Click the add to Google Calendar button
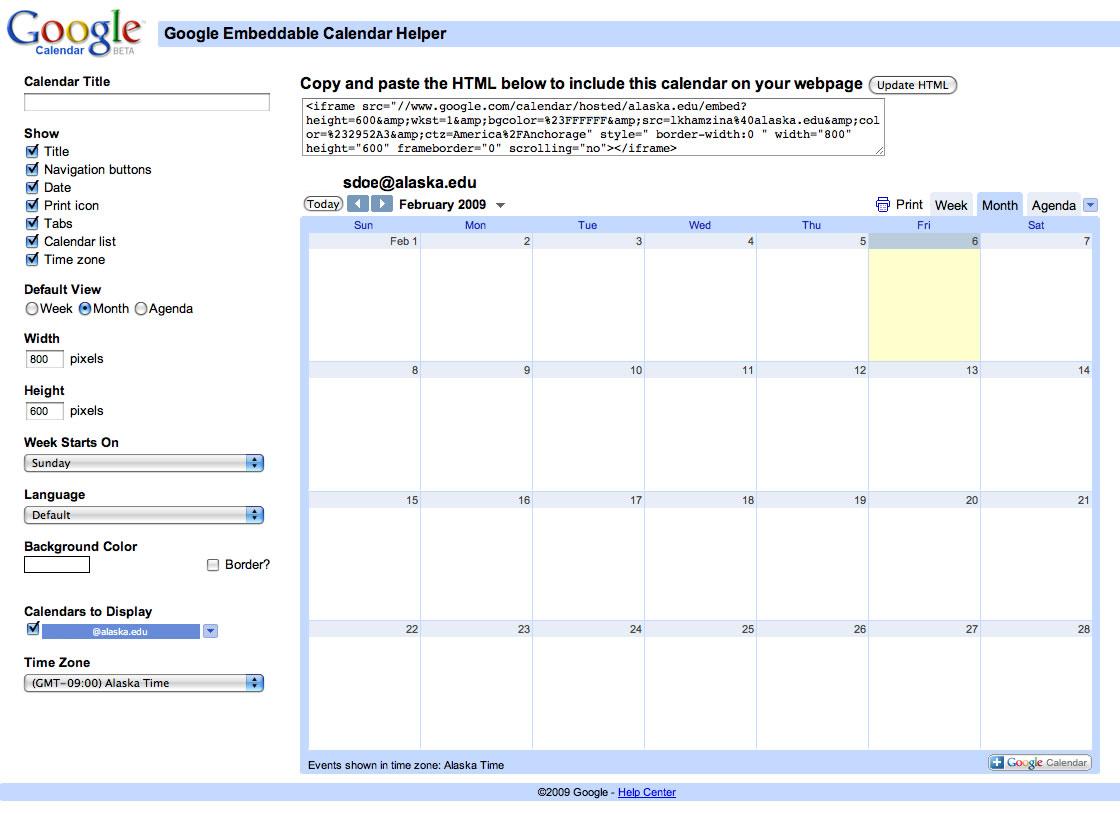1120x814 pixels. (x=1040, y=763)
